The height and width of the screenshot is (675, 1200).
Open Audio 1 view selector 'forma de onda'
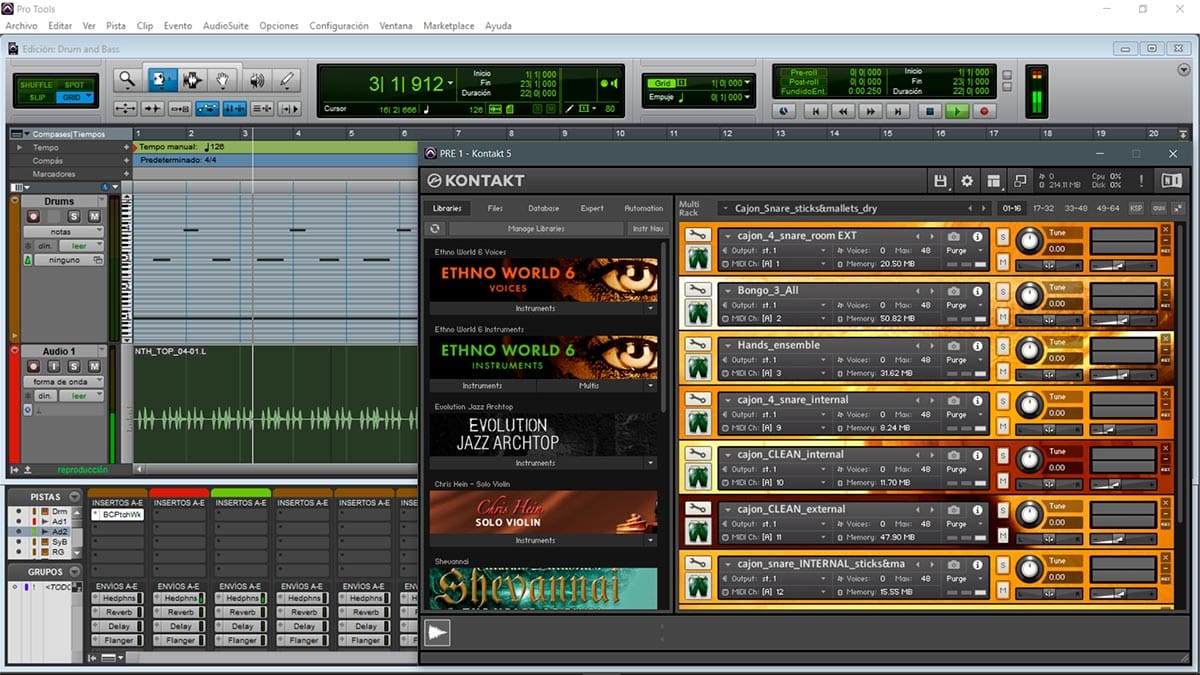(62, 381)
